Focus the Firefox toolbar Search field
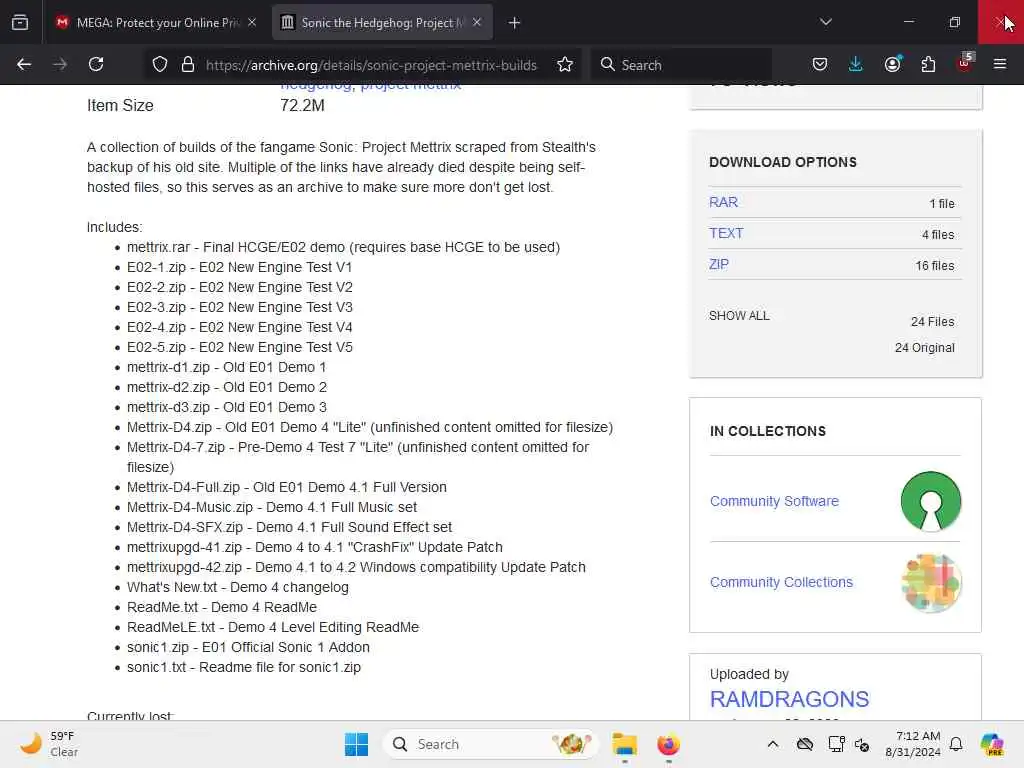 click(x=682, y=65)
